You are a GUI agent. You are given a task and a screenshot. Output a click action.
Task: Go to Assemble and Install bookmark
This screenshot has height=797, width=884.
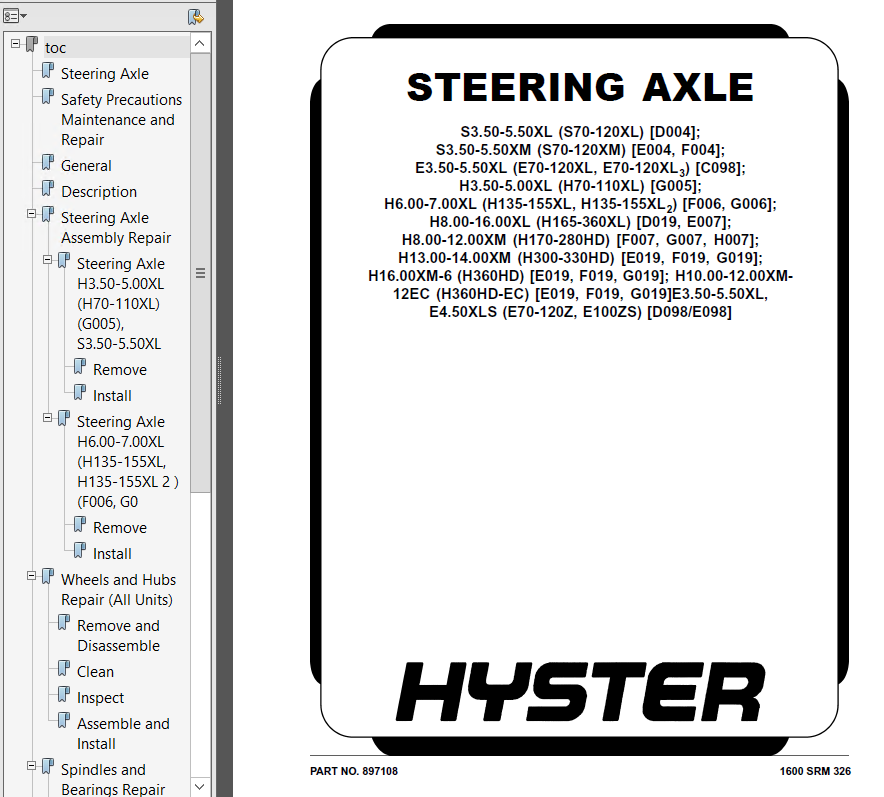click(123, 734)
